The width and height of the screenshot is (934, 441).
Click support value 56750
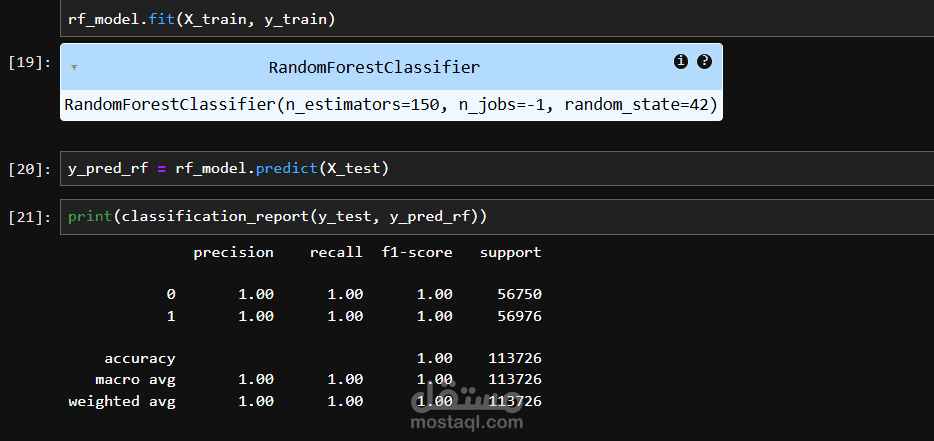tap(519, 294)
